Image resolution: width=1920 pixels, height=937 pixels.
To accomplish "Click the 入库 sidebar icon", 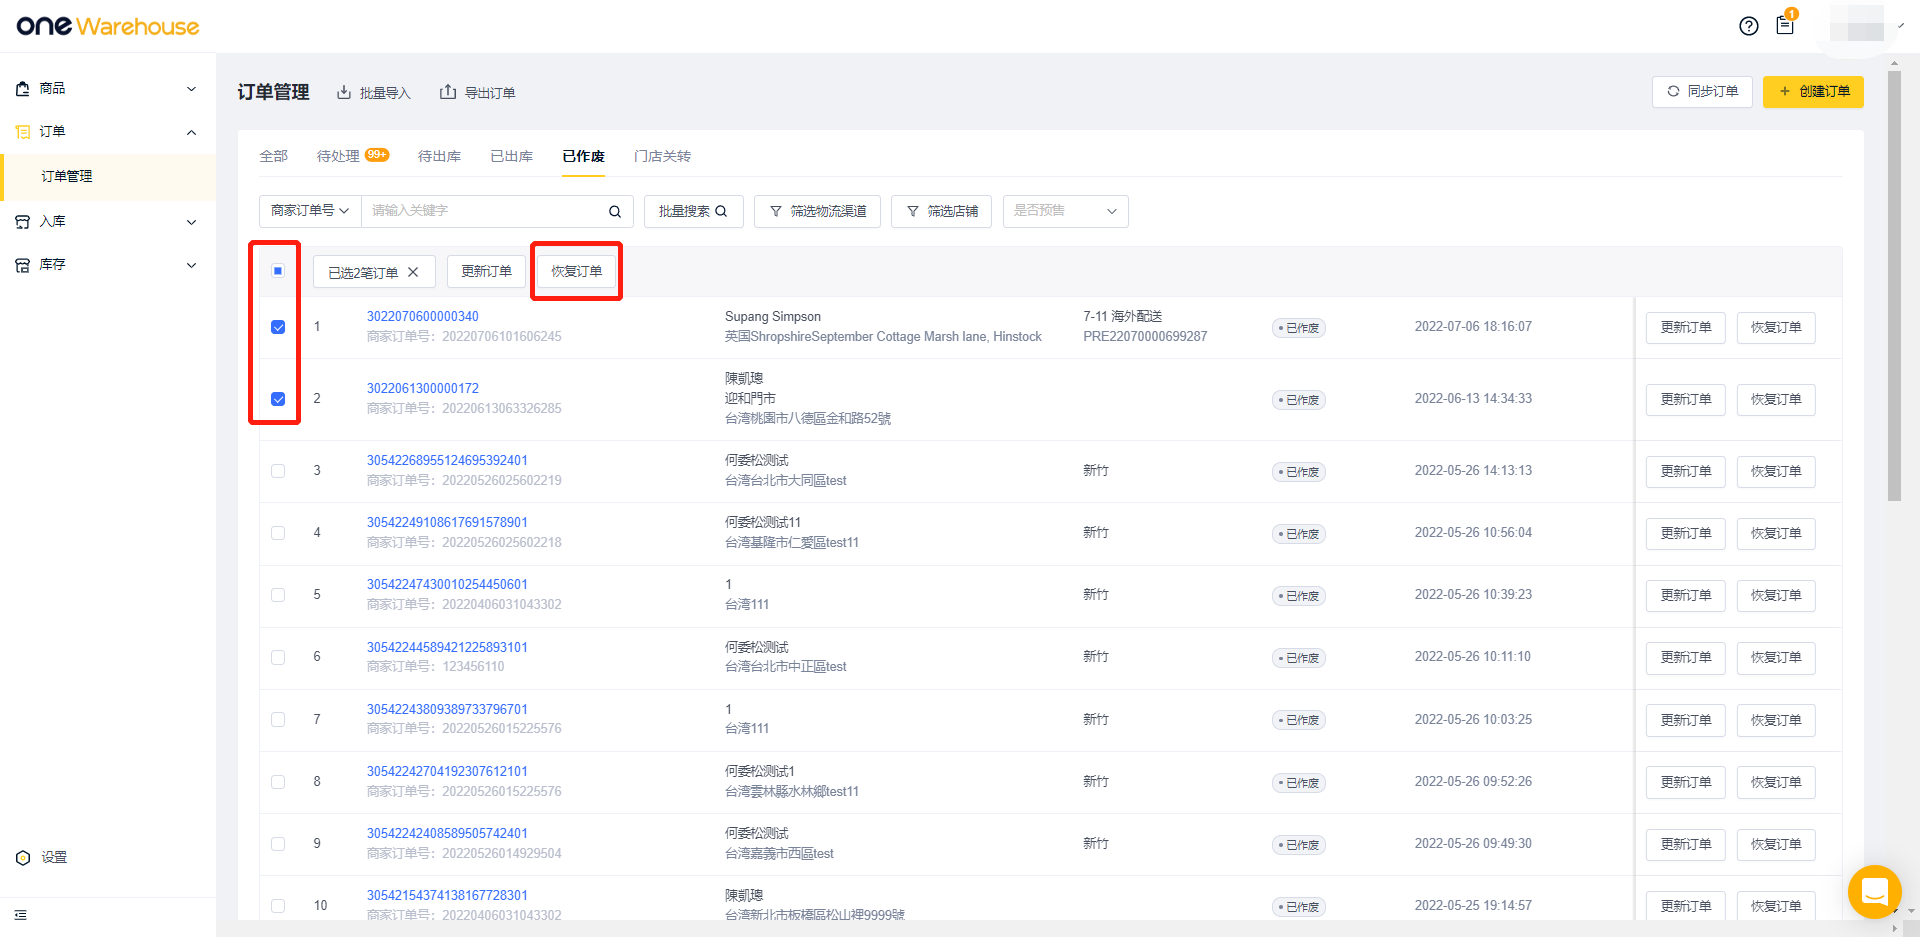I will coord(23,222).
